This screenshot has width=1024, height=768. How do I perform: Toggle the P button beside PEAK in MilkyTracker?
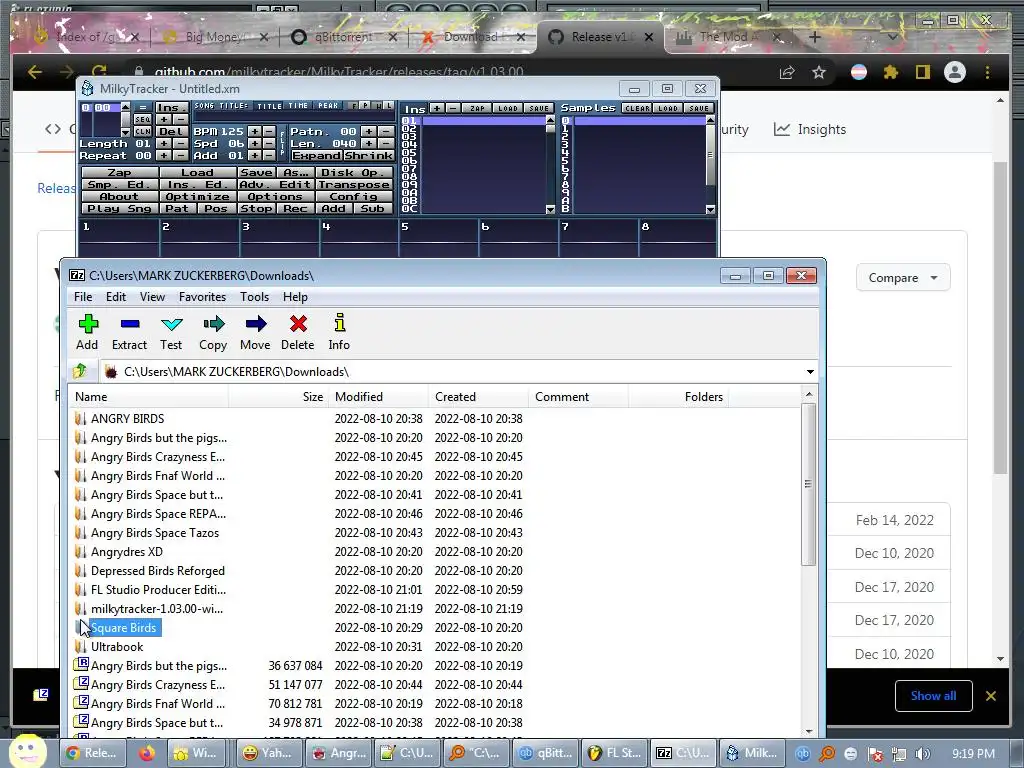click(x=366, y=106)
